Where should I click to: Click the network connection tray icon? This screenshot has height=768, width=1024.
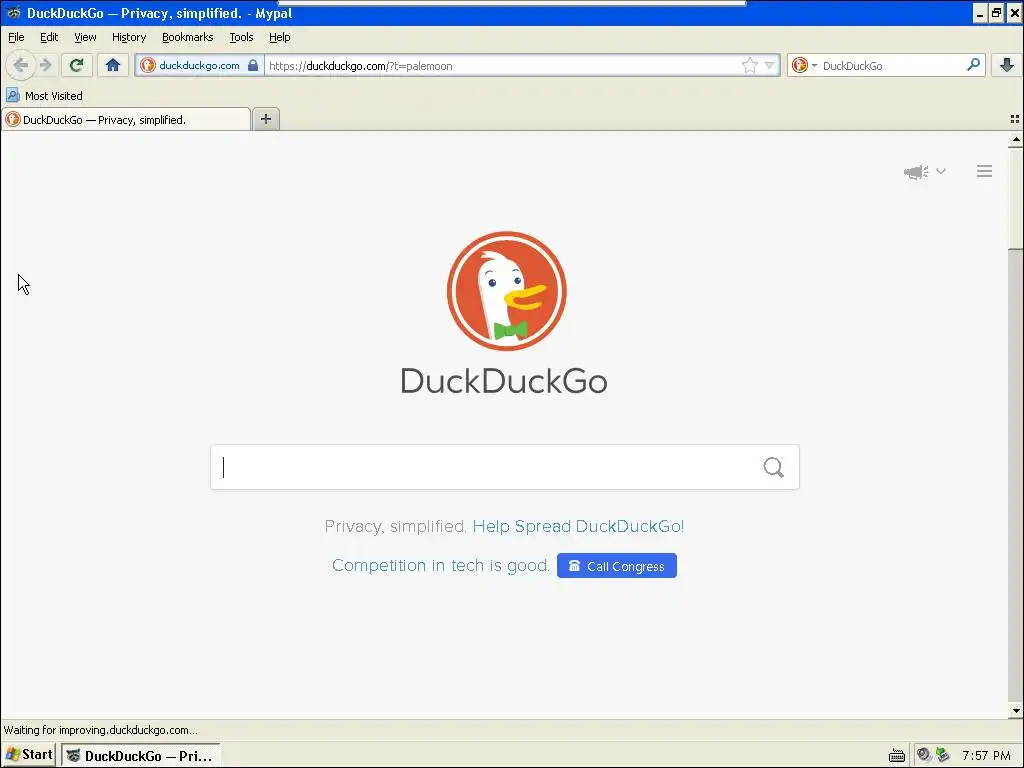(942, 755)
